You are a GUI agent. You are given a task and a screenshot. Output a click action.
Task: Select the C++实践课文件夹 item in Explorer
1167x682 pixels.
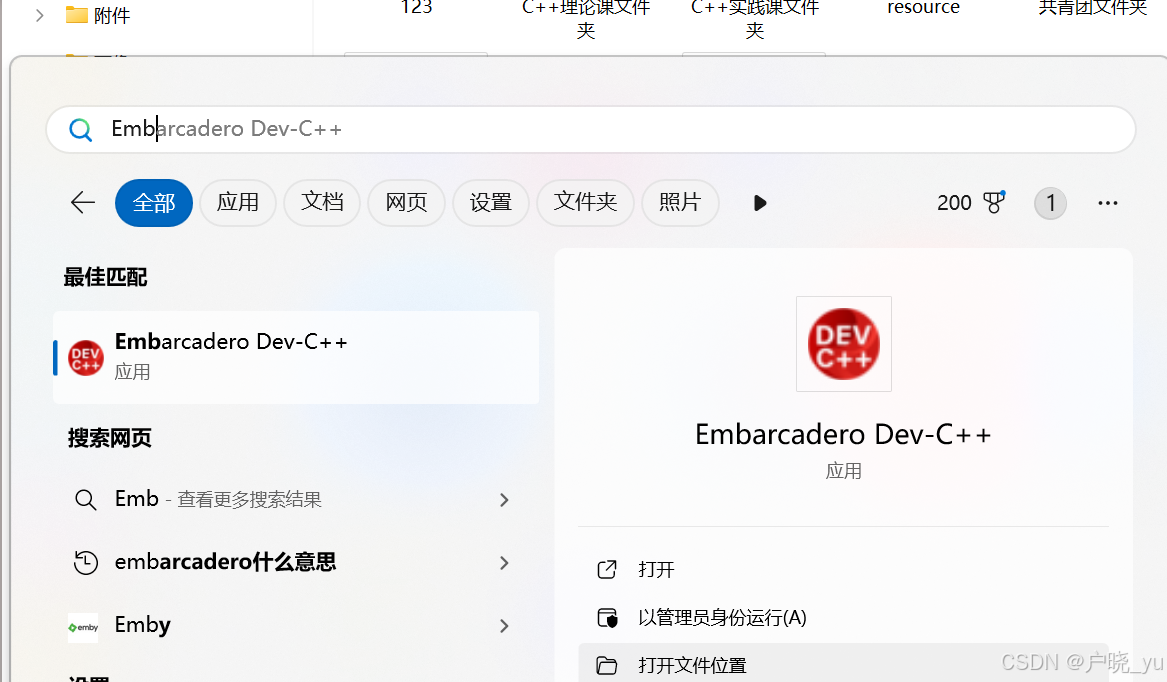(755, 19)
